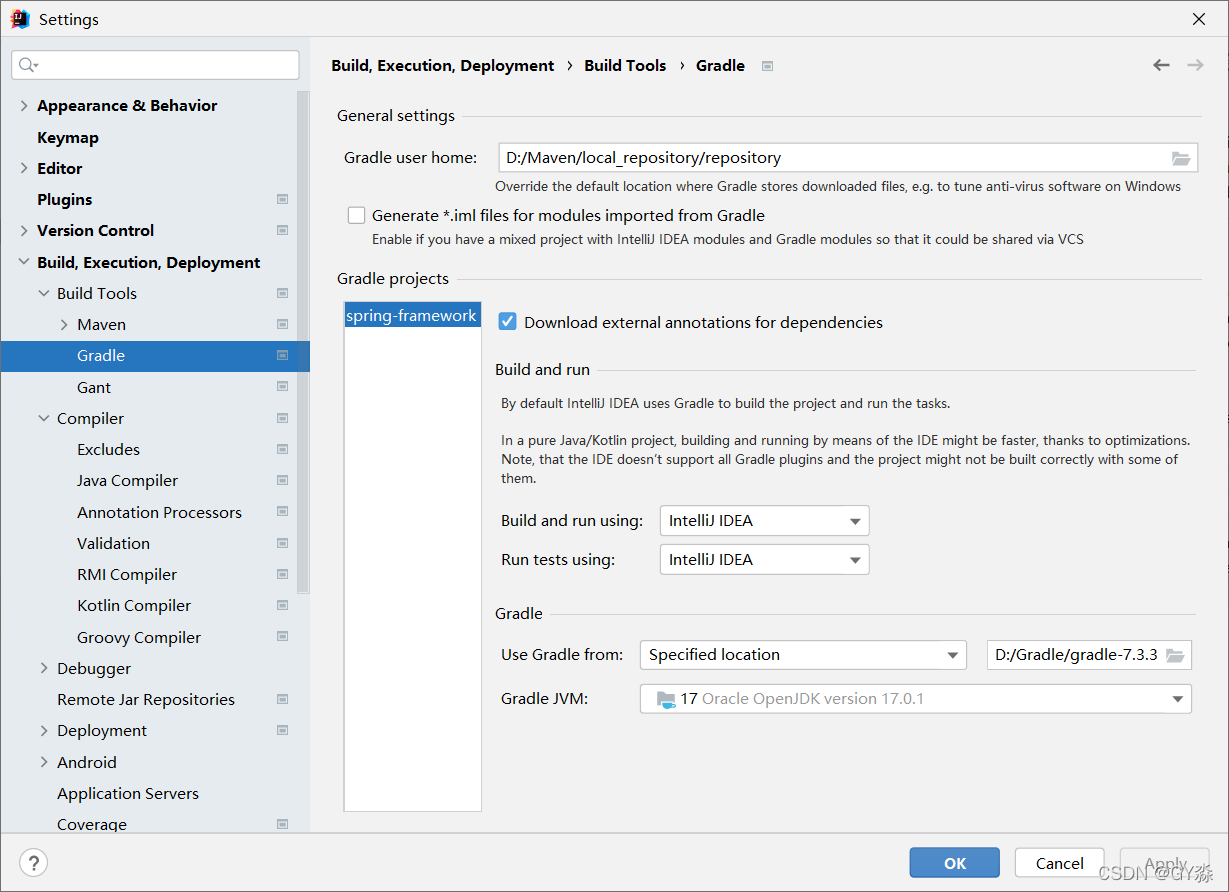The width and height of the screenshot is (1229, 892).
Task: Click the folder icon beside D:/Gradle/gradle-7.3.3 path
Action: tap(1175, 655)
